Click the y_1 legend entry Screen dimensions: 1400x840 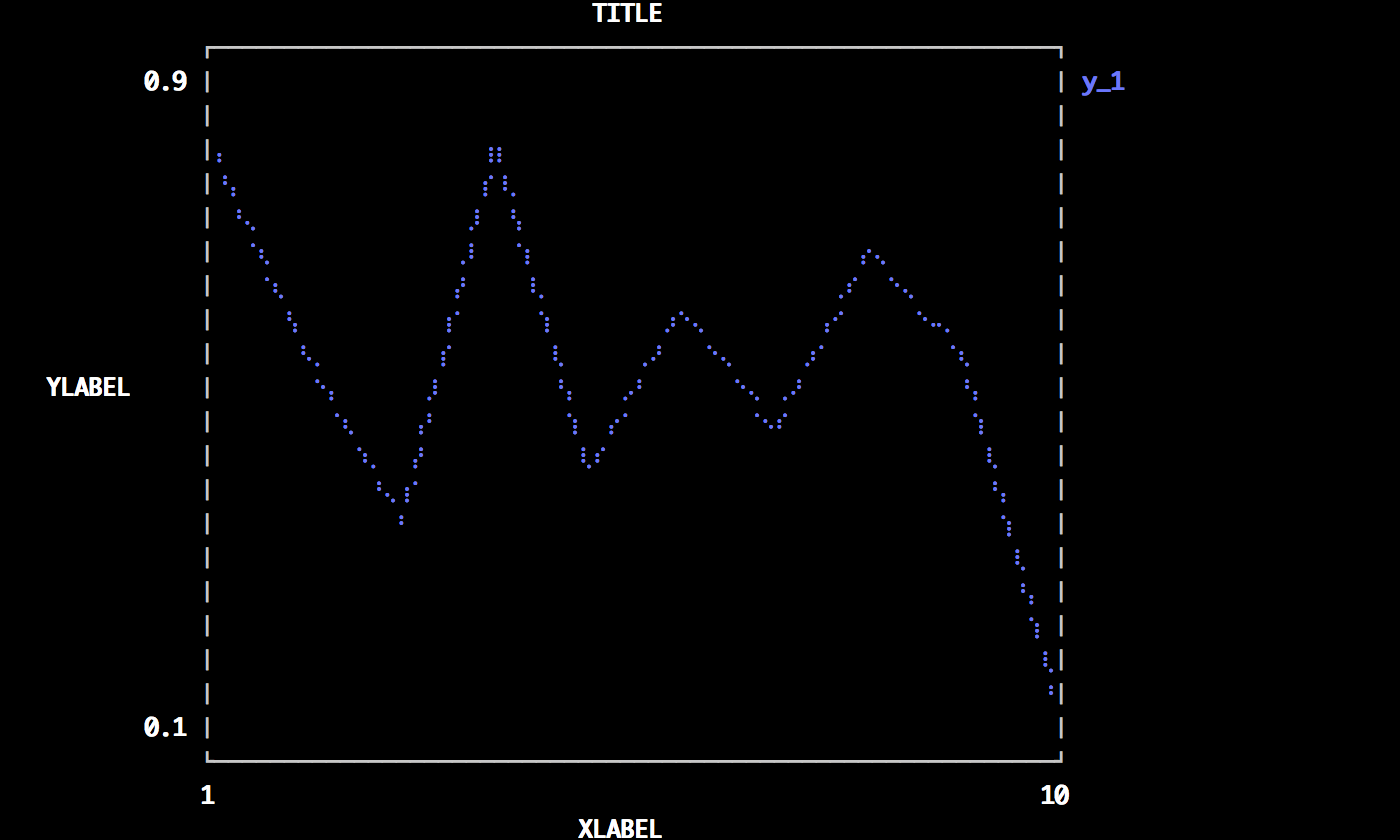click(x=1103, y=82)
